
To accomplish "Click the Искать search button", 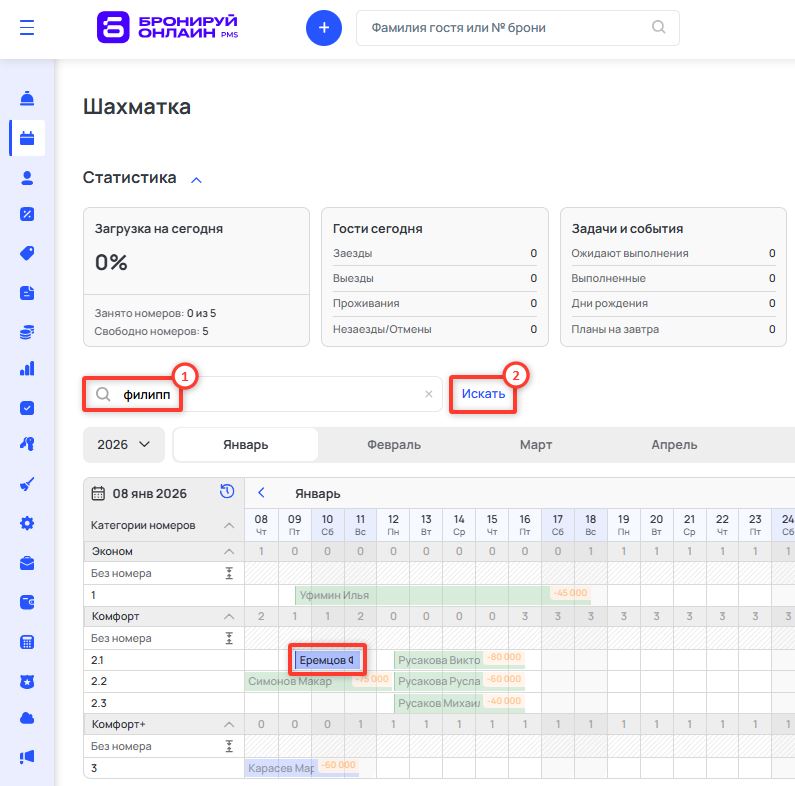I will [483, 394].
